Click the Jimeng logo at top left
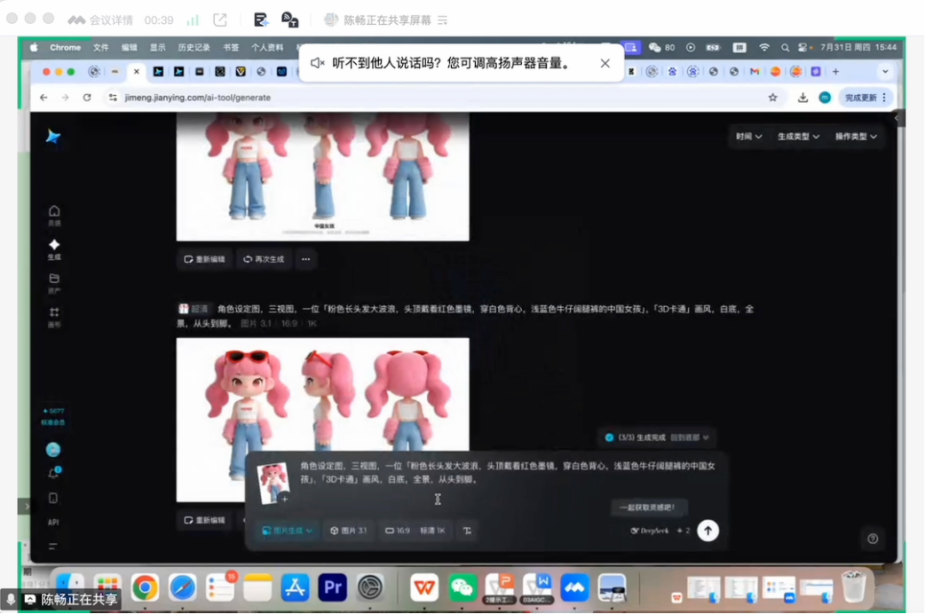The height and width of the screenshot is (614, 925). tap(54, 137)
